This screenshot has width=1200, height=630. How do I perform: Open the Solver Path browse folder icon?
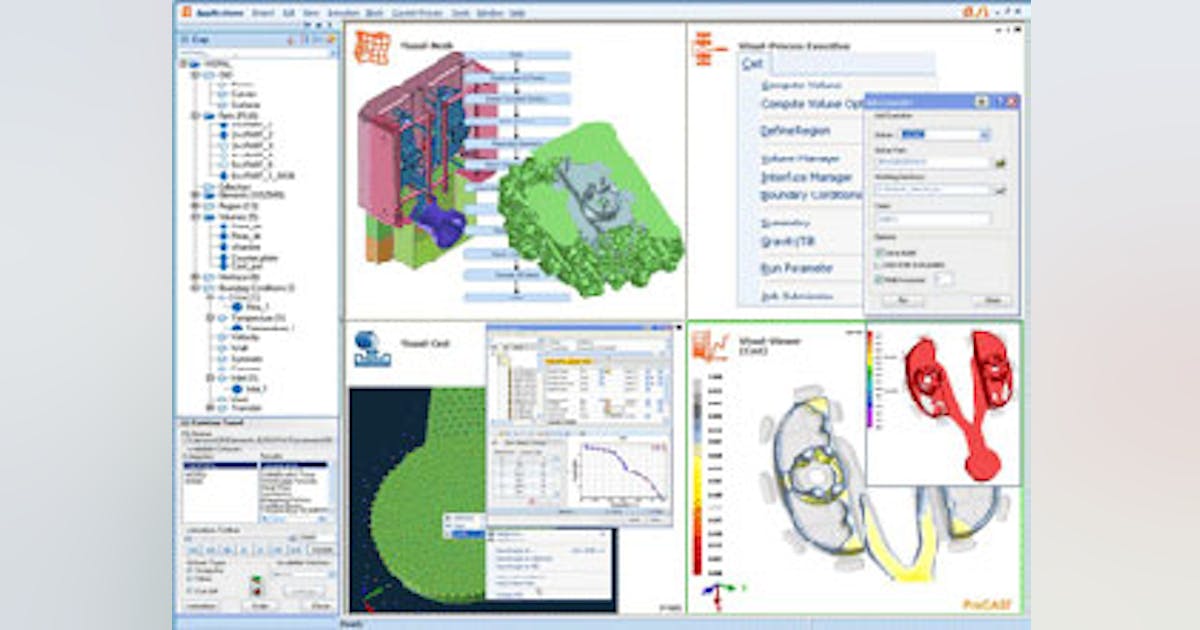click(998, 162)
